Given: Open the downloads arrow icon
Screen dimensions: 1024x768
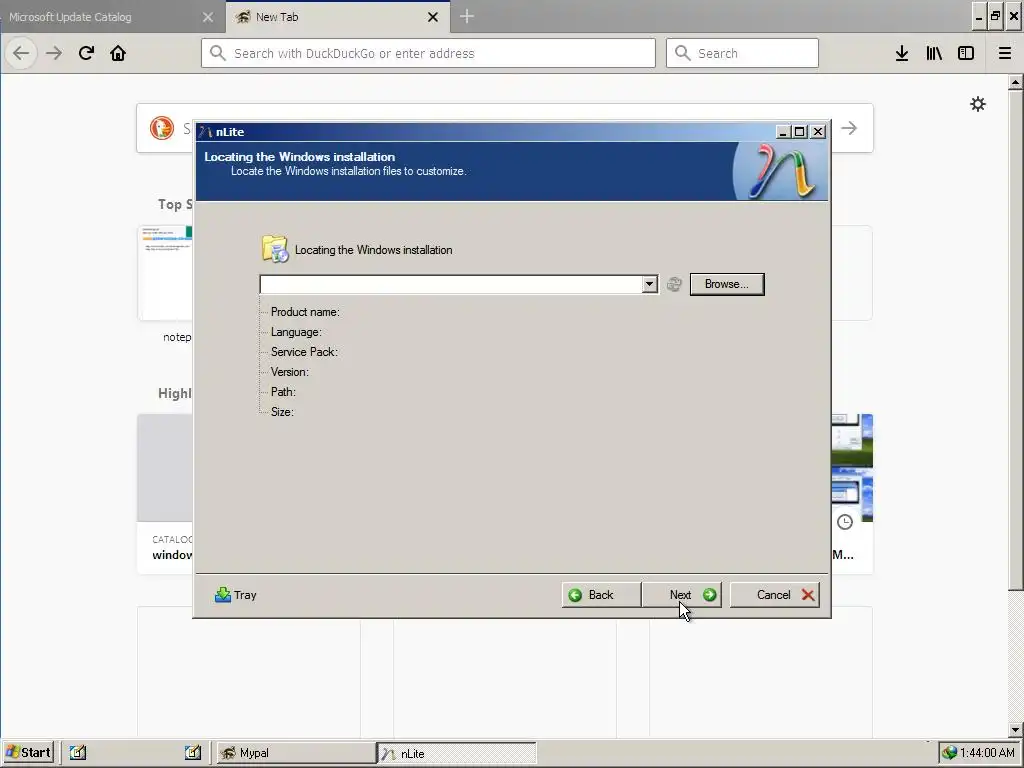Looking at the screenshot, I should [901, 53].
